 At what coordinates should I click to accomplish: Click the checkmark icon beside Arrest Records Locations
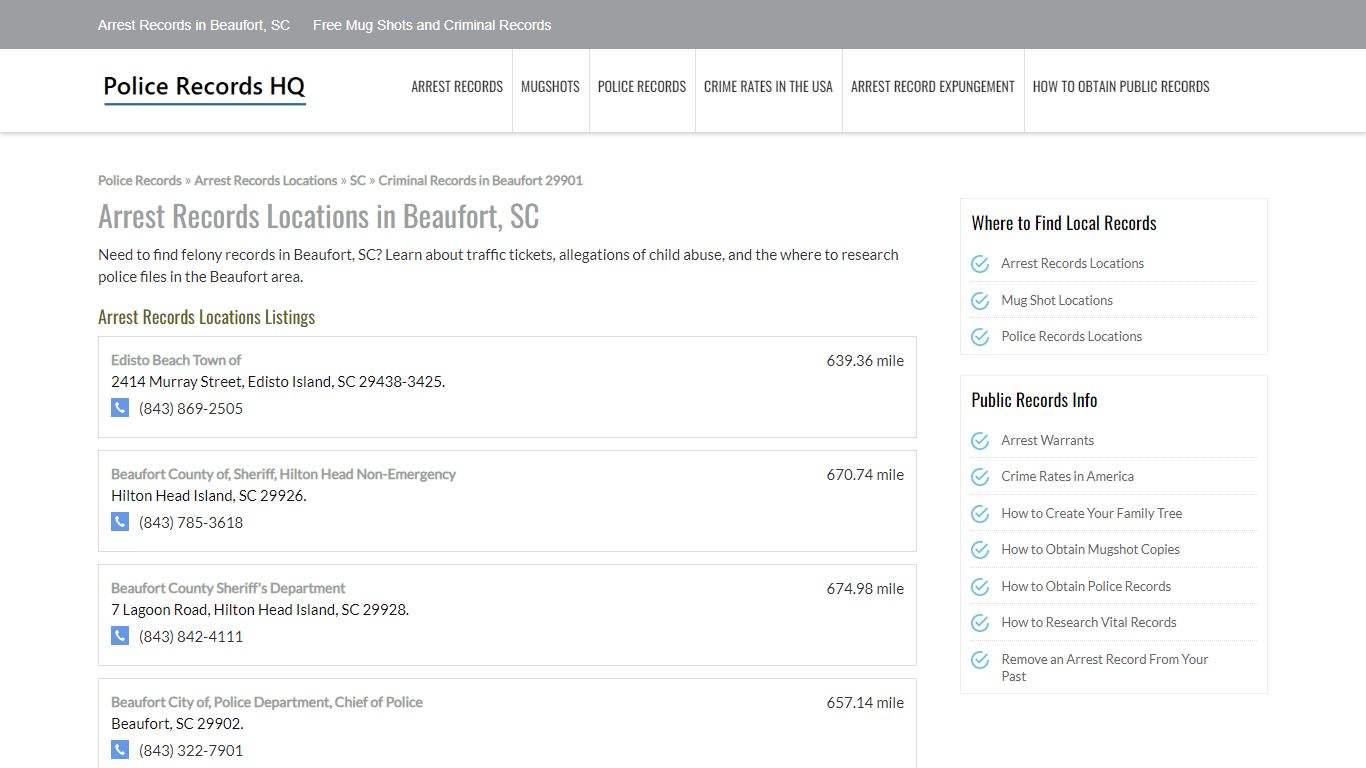pyautogui.click(x=980, y=264)
